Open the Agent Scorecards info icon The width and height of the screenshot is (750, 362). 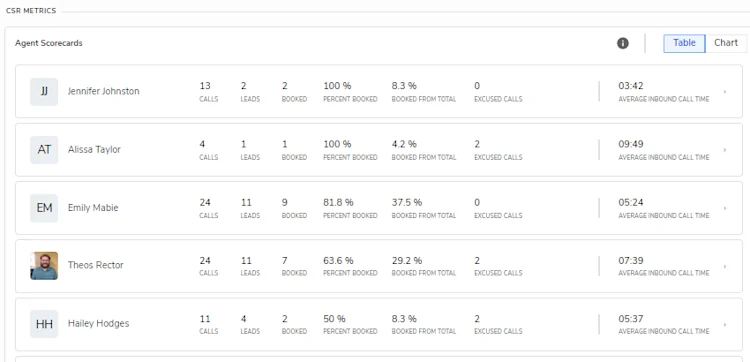coord(622,43)
